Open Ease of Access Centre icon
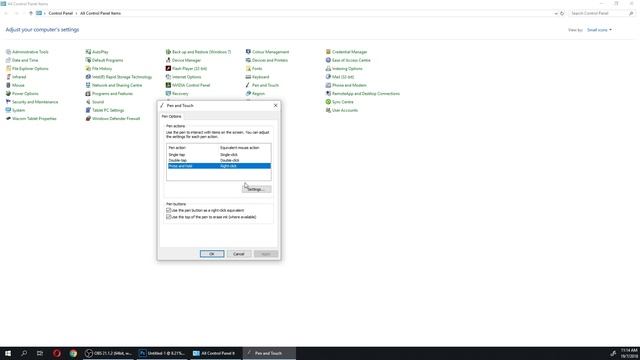Image resolution: width=640 pixels, height=360 pixels. (x=328, y=60)
